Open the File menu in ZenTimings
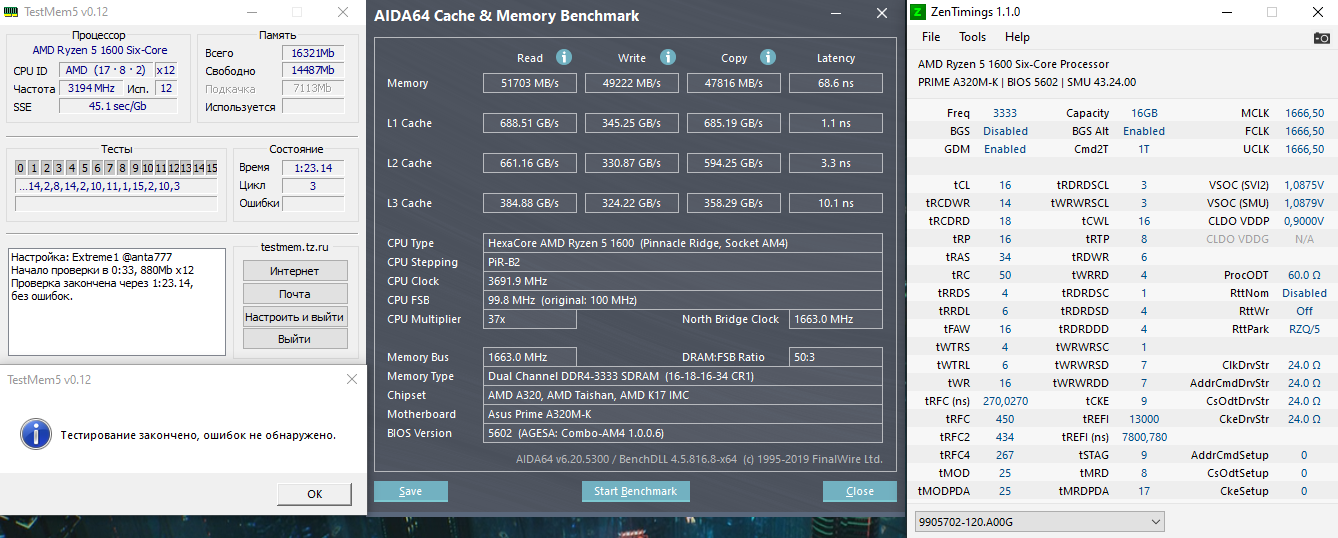 click(931, 37)
